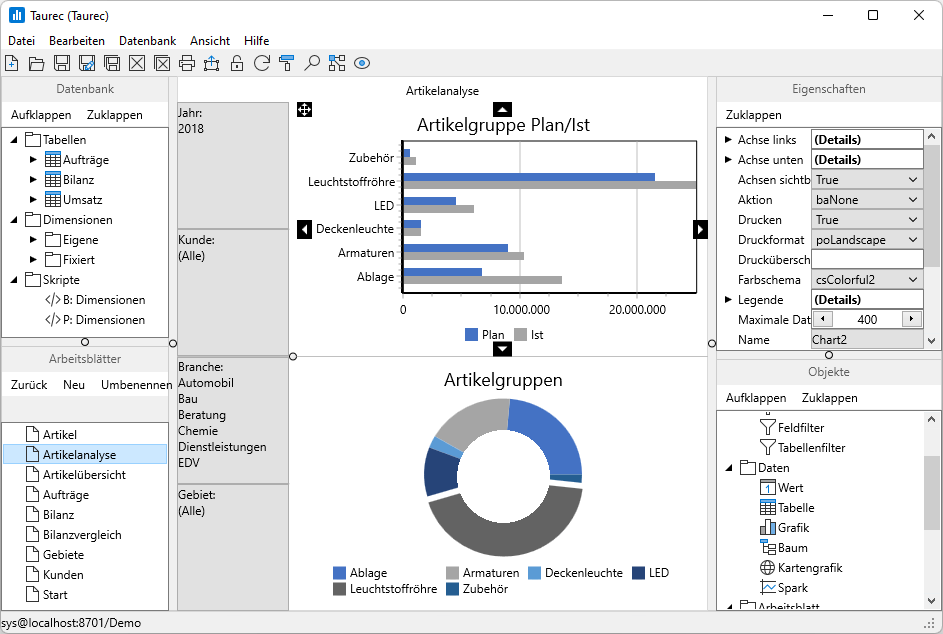Select the paint roller format icon
Viewport: 943px width, 634px height.
[287, 64]
